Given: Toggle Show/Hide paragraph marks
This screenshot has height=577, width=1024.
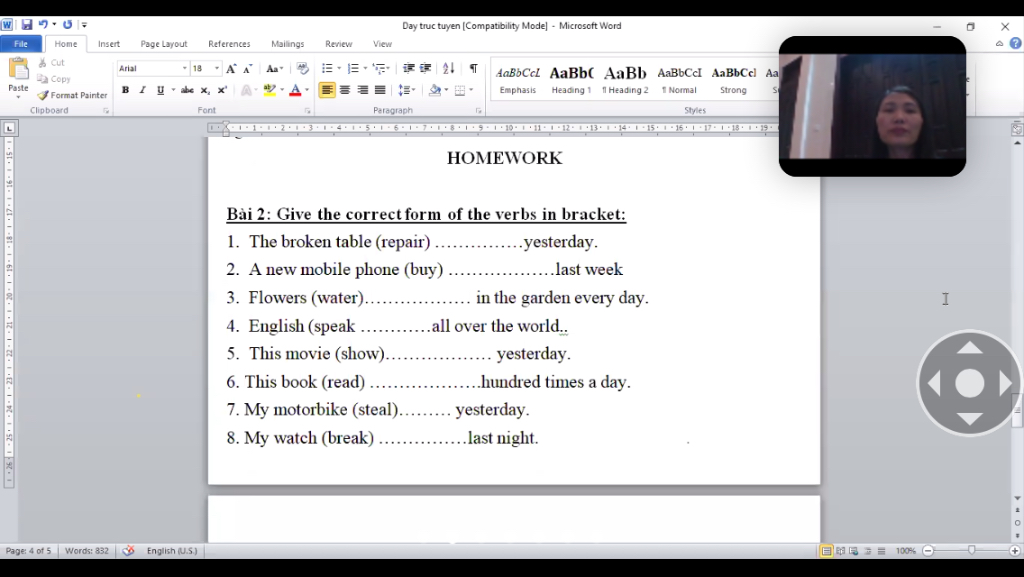Looking at the screenshot, I should pos(473,69).
